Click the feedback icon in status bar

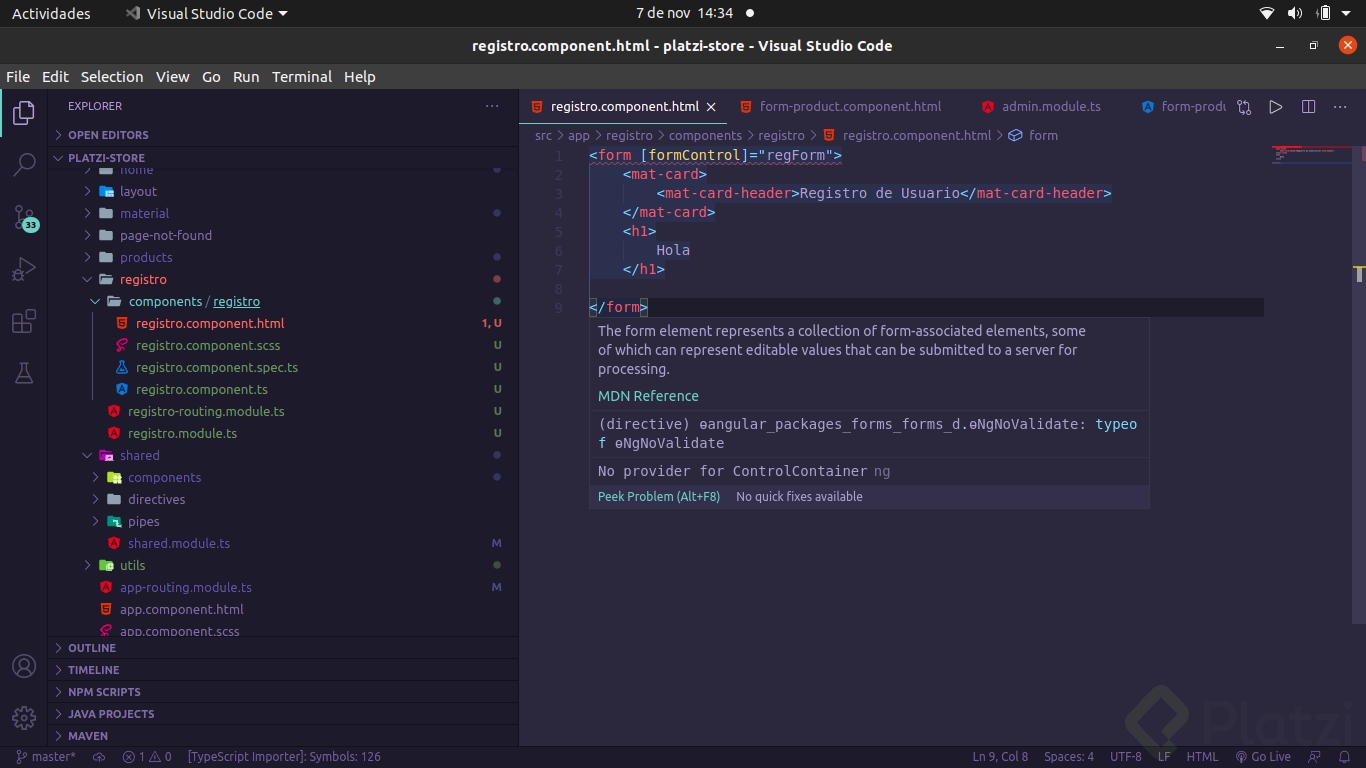point(1315,757)
